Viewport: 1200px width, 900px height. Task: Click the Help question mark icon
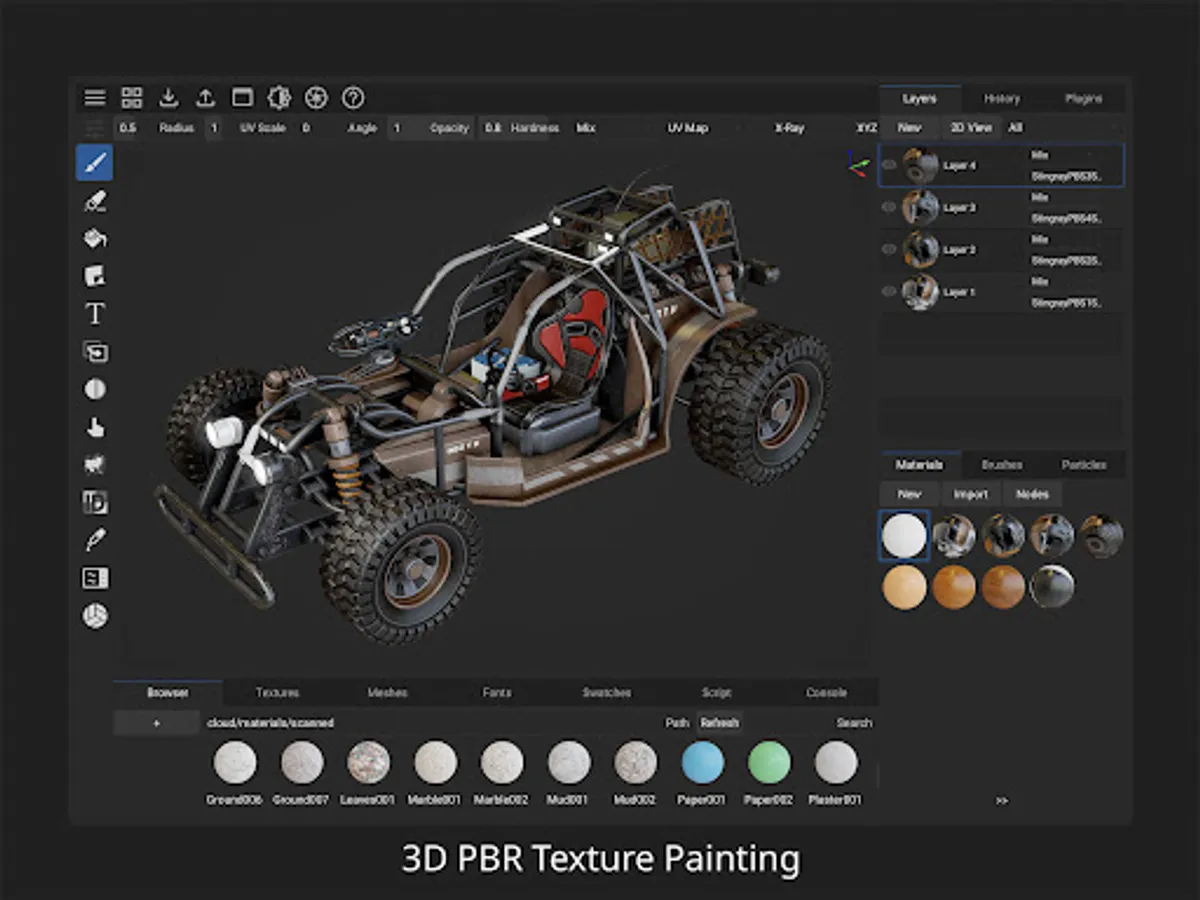pyautogui.click(x=353, y=98)
